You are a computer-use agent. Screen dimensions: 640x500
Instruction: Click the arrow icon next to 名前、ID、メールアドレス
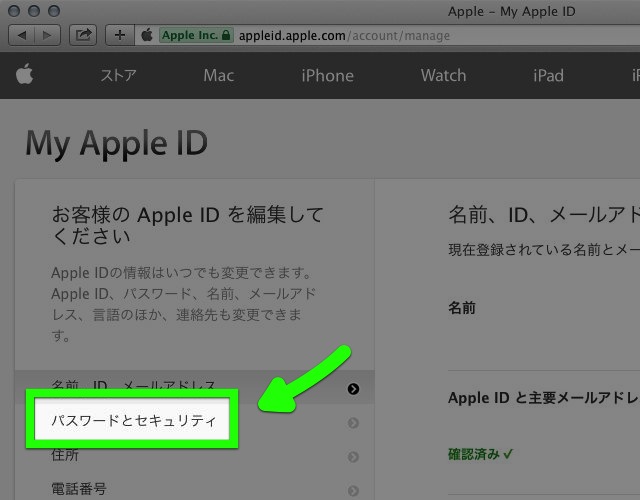tap(353, 389)
